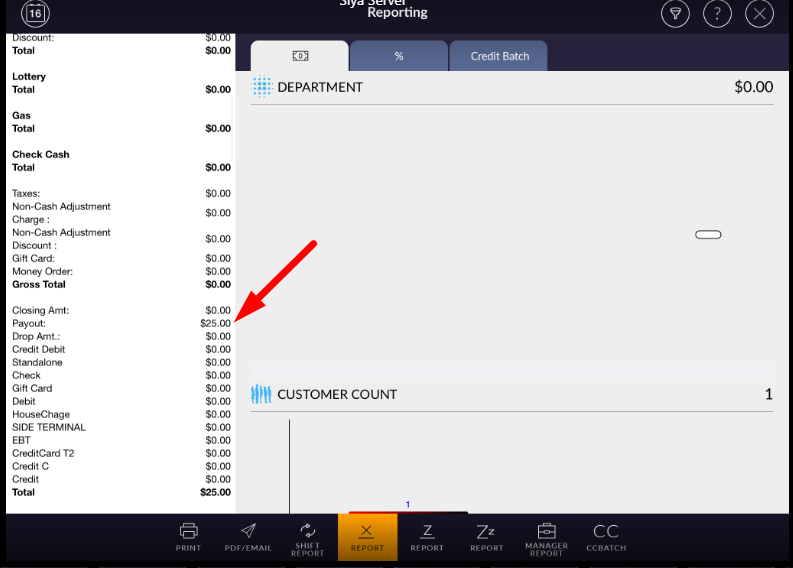793x568 pixels.
Task: Click the Print icon in bottom toolbar
Action: 188,537
